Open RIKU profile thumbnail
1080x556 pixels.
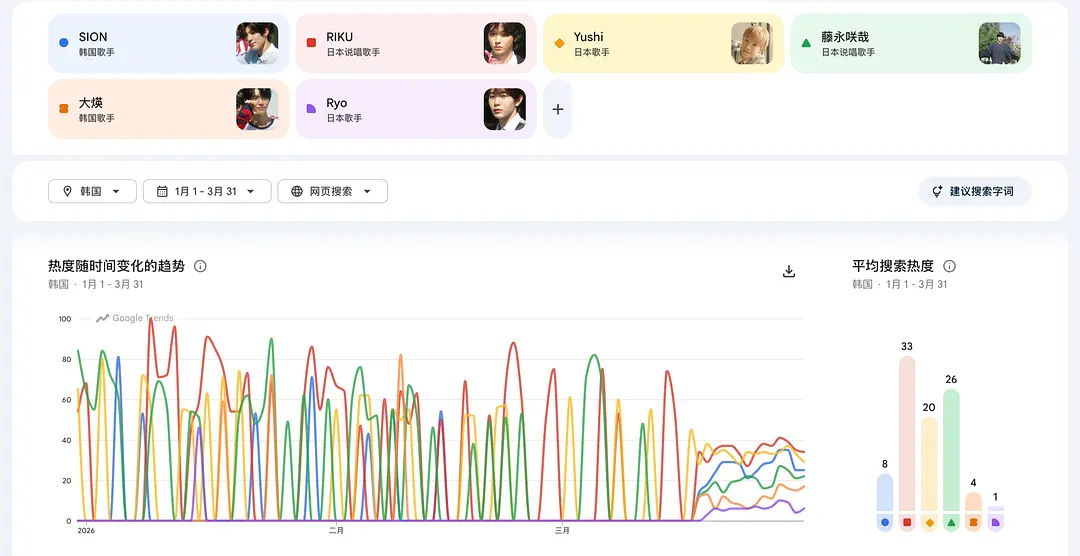(505, 43)
